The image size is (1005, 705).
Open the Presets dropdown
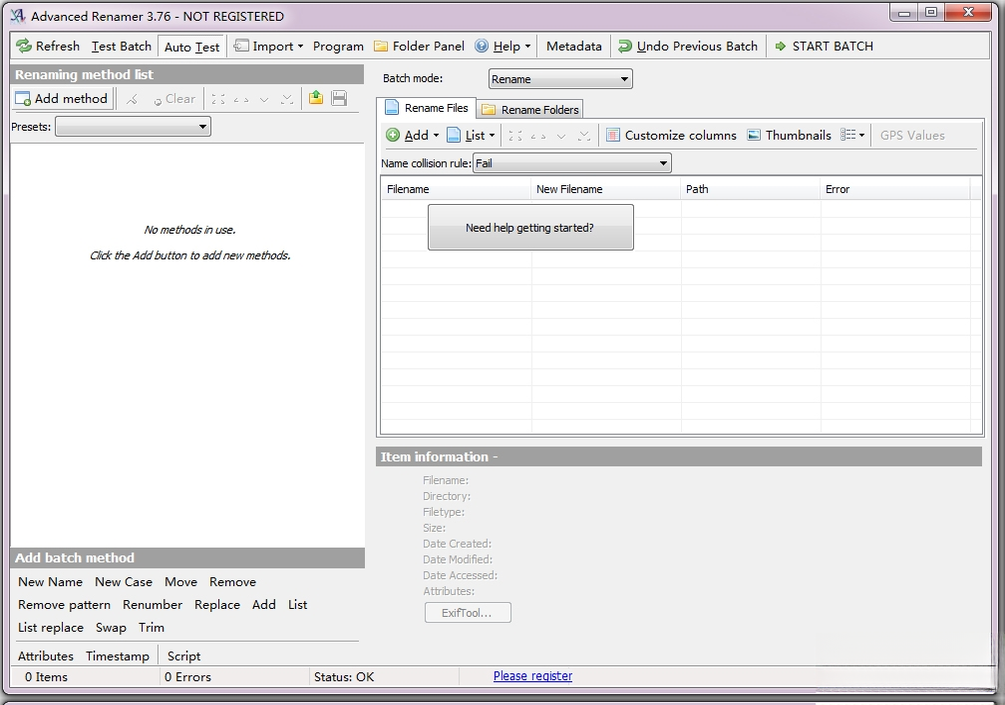[x=133, y=127]
